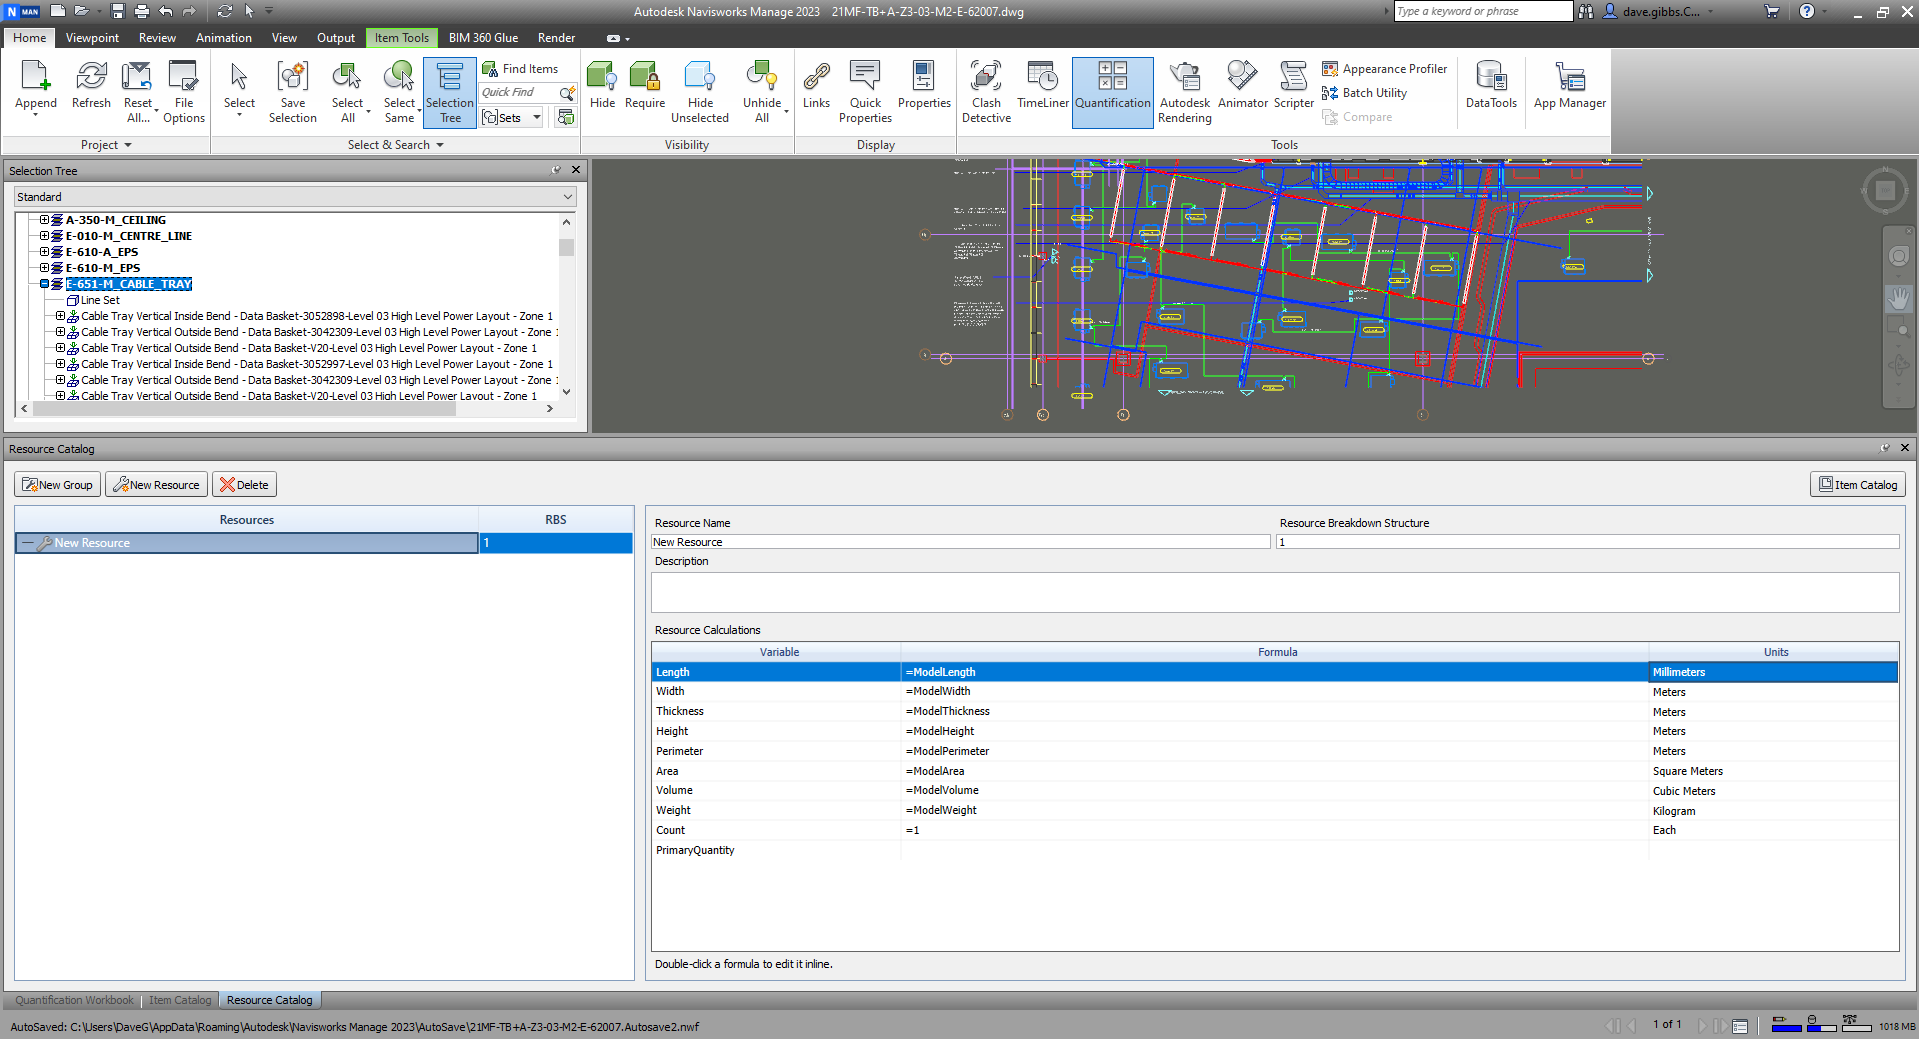Switch to the Quantification Workbook tab
This screenshot has width=1919, height=1039.
[x=73, y=999]
